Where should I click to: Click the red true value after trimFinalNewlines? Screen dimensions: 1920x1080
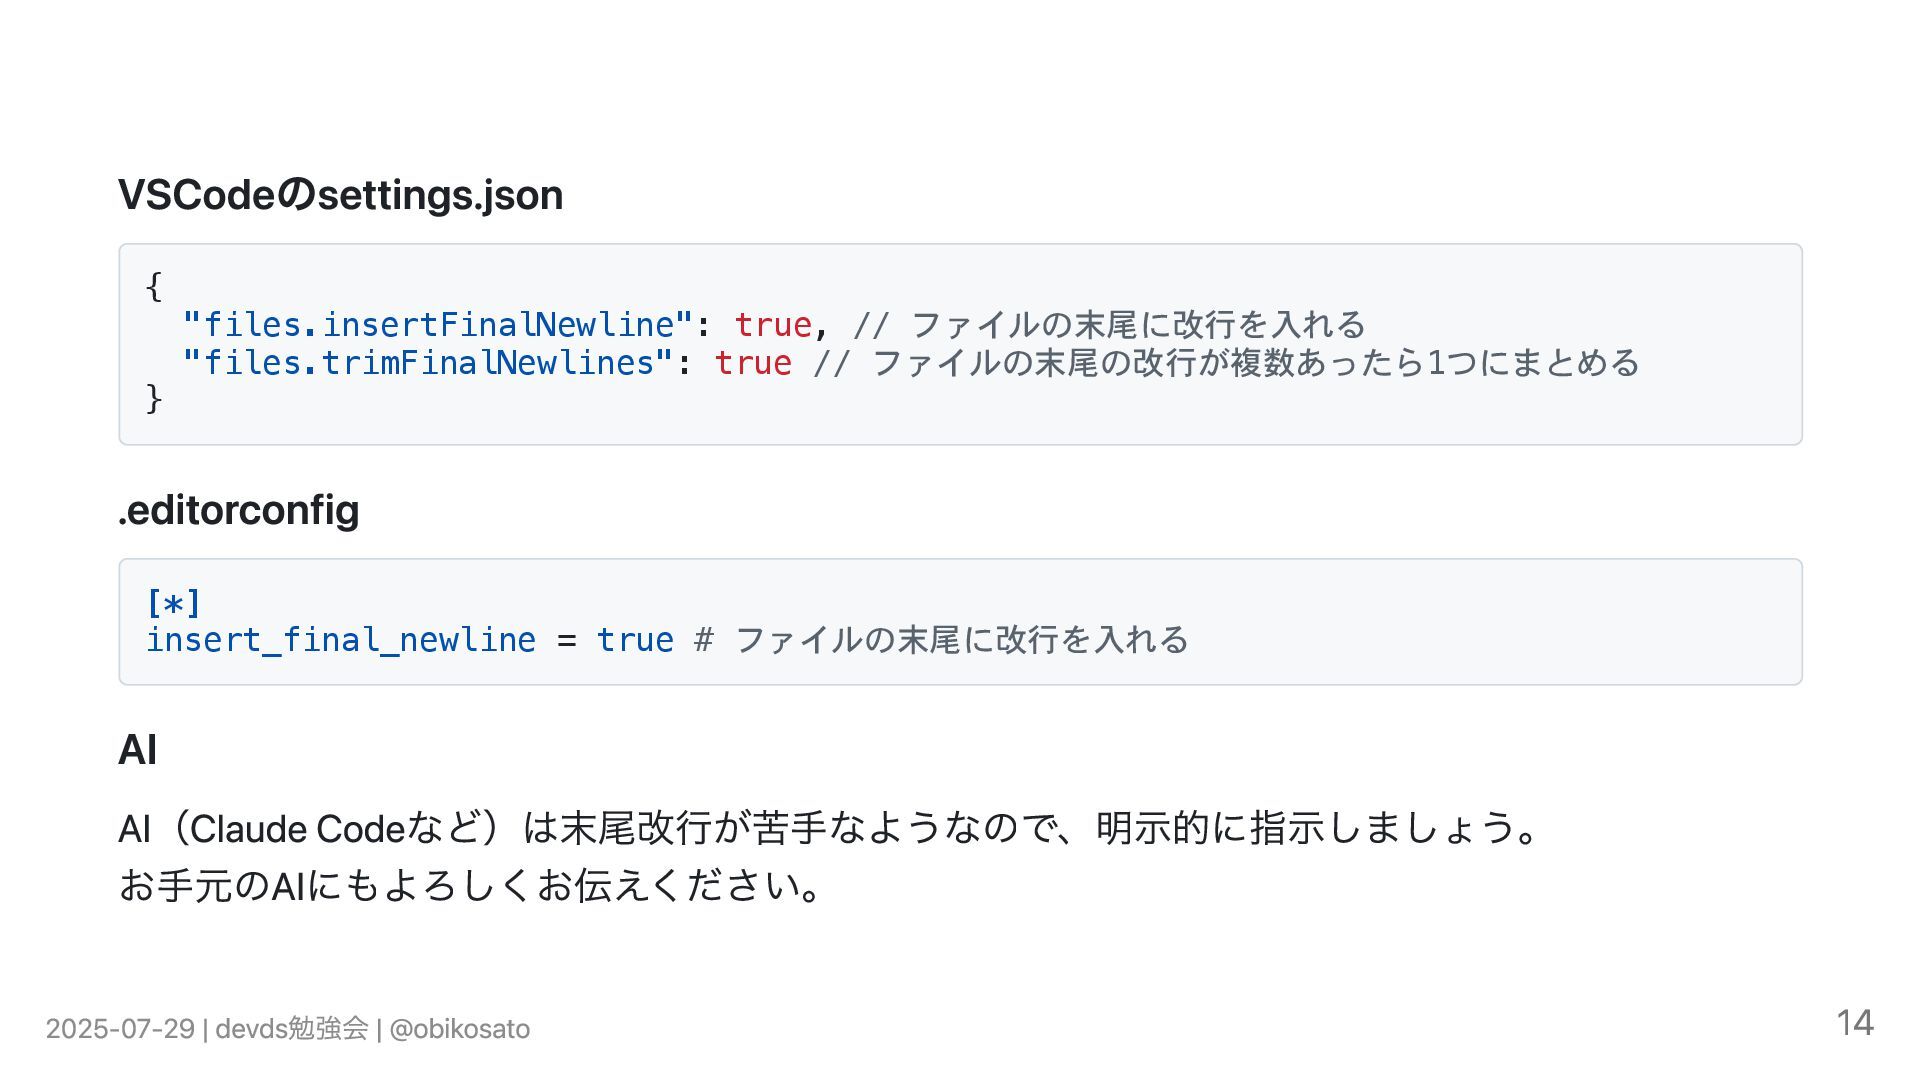click(753, 363)
